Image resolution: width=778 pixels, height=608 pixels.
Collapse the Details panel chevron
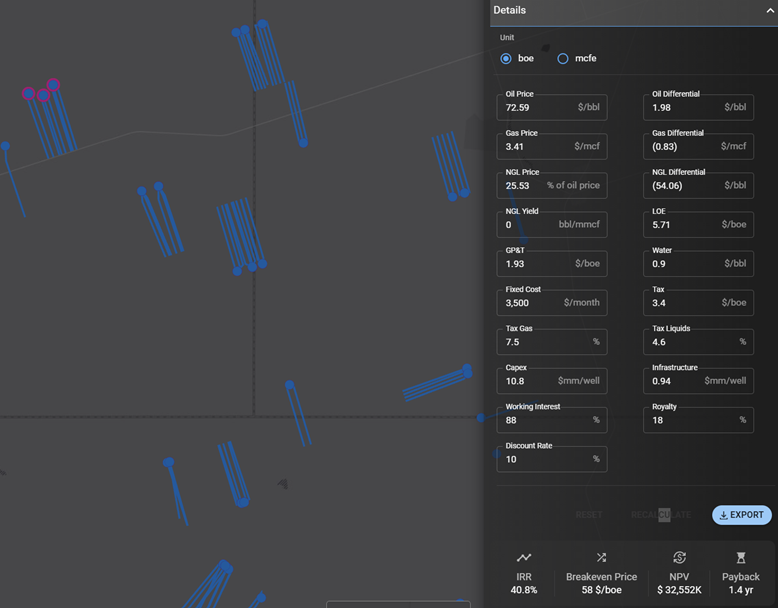(x=769, y=11)
